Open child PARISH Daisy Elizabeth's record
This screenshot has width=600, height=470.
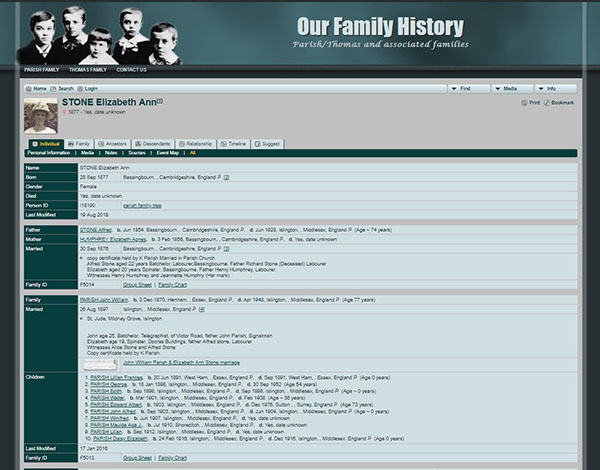121,439
